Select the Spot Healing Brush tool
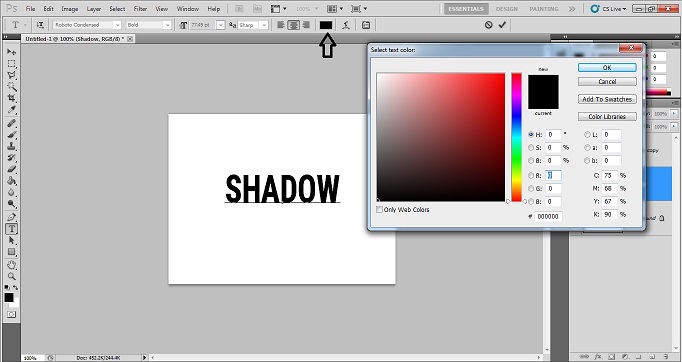The width and height of the screenshot is (682, 362). pos(11,123)
